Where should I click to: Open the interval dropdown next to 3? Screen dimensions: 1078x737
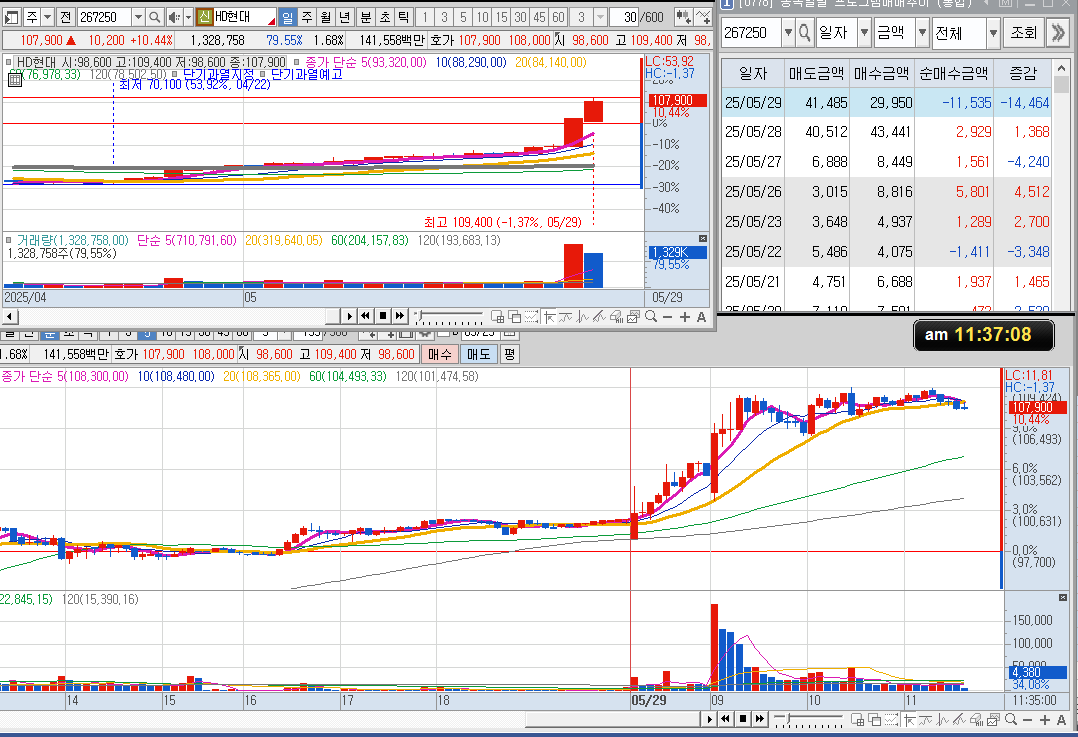click(600, 16)
